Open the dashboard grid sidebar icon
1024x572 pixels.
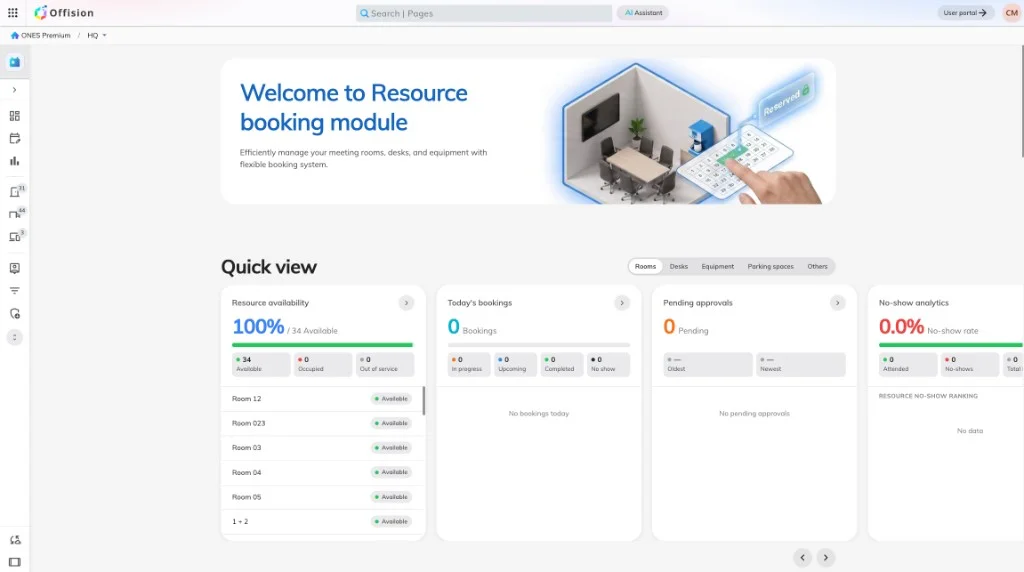point(14,116)
